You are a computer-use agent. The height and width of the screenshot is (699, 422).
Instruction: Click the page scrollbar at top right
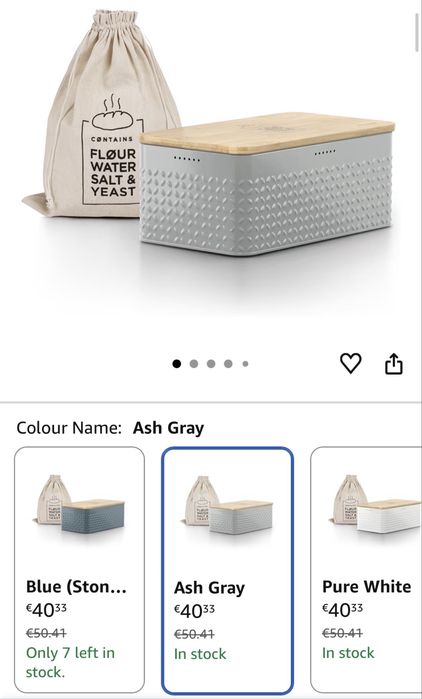point(417,31)
